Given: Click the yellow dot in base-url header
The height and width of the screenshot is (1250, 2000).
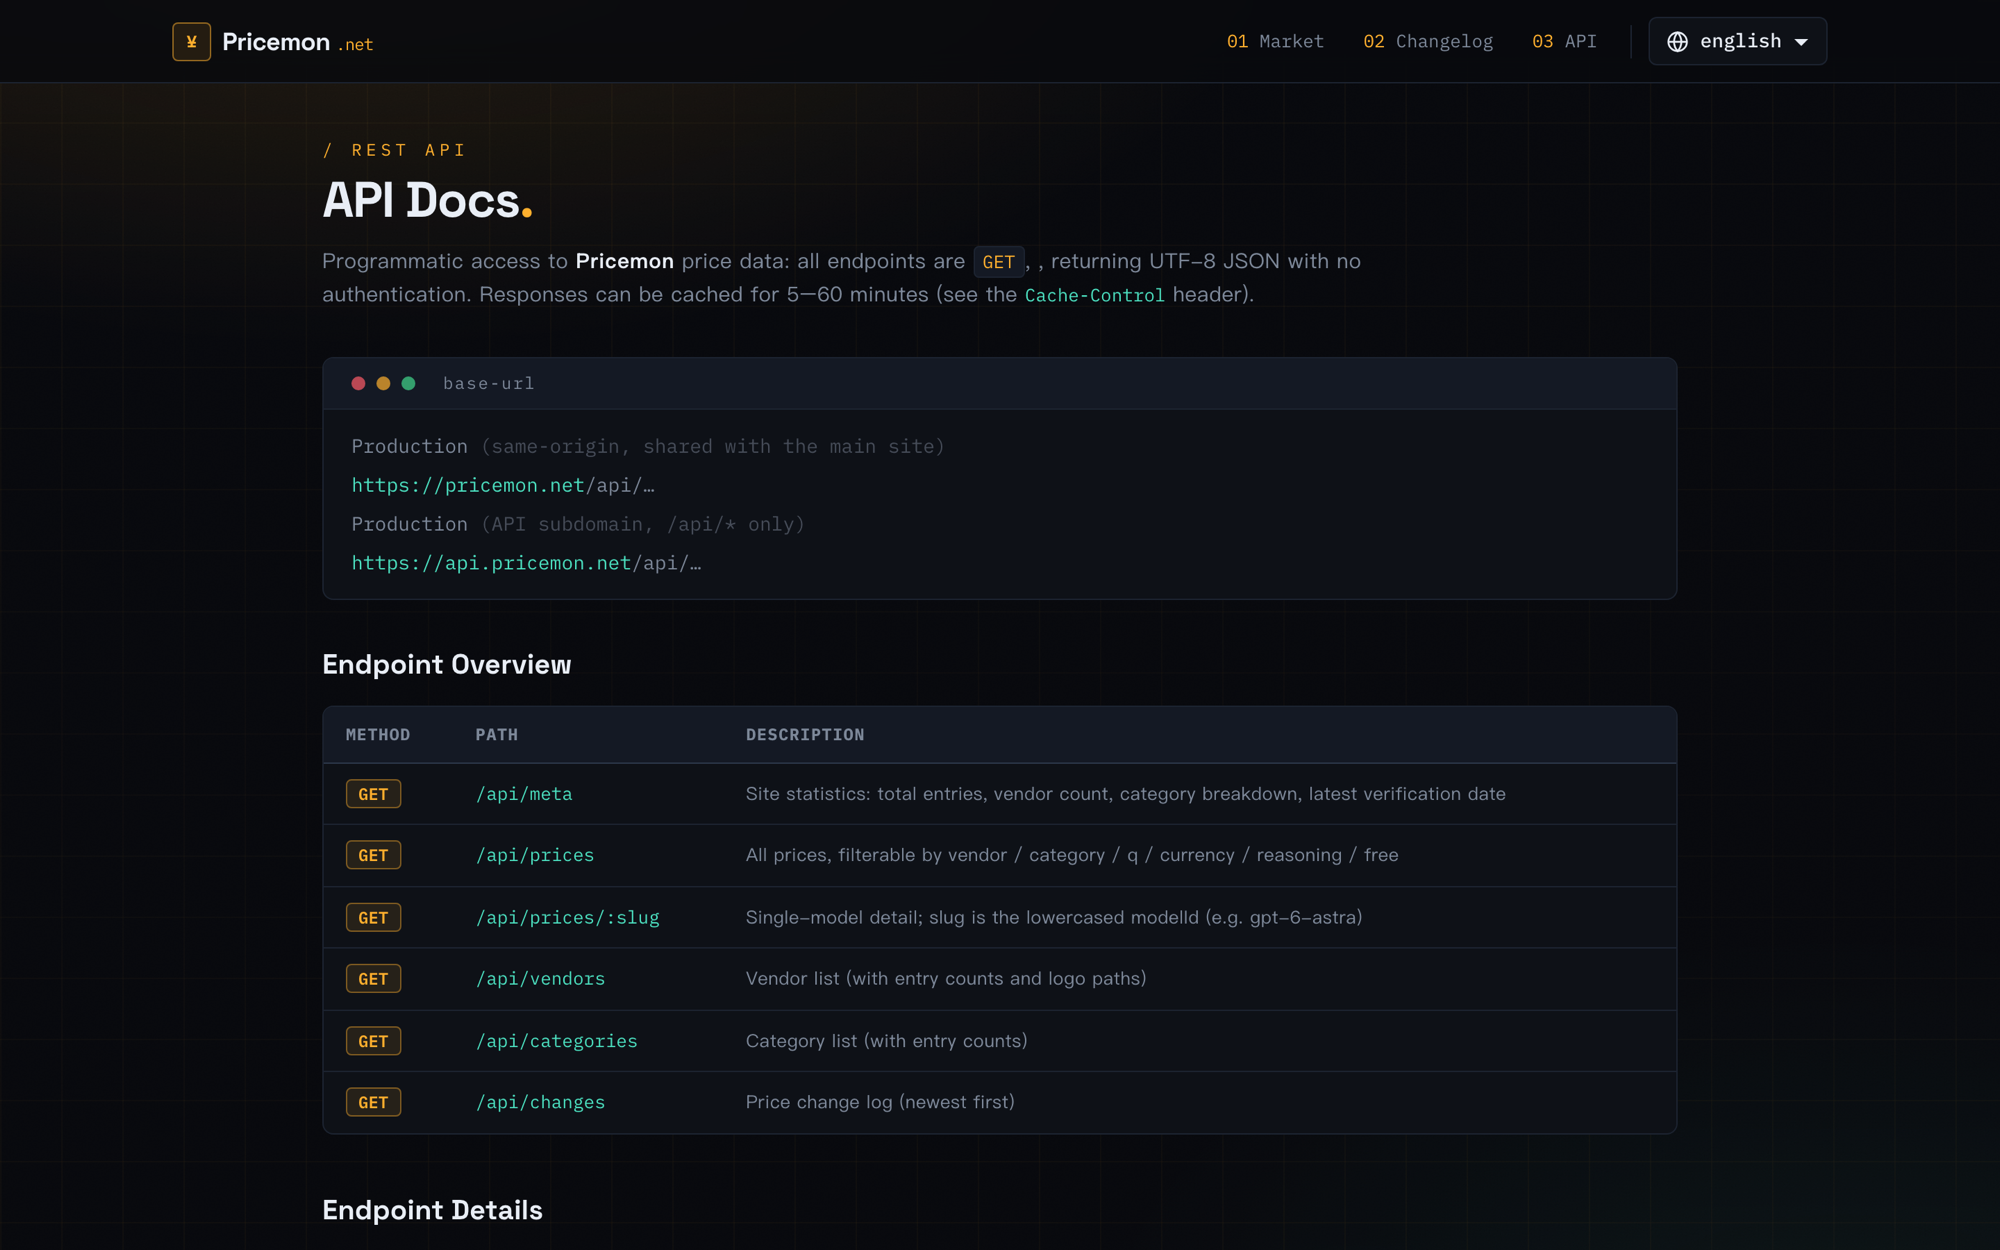Looking at the screenshot, I should click(383, 383).
